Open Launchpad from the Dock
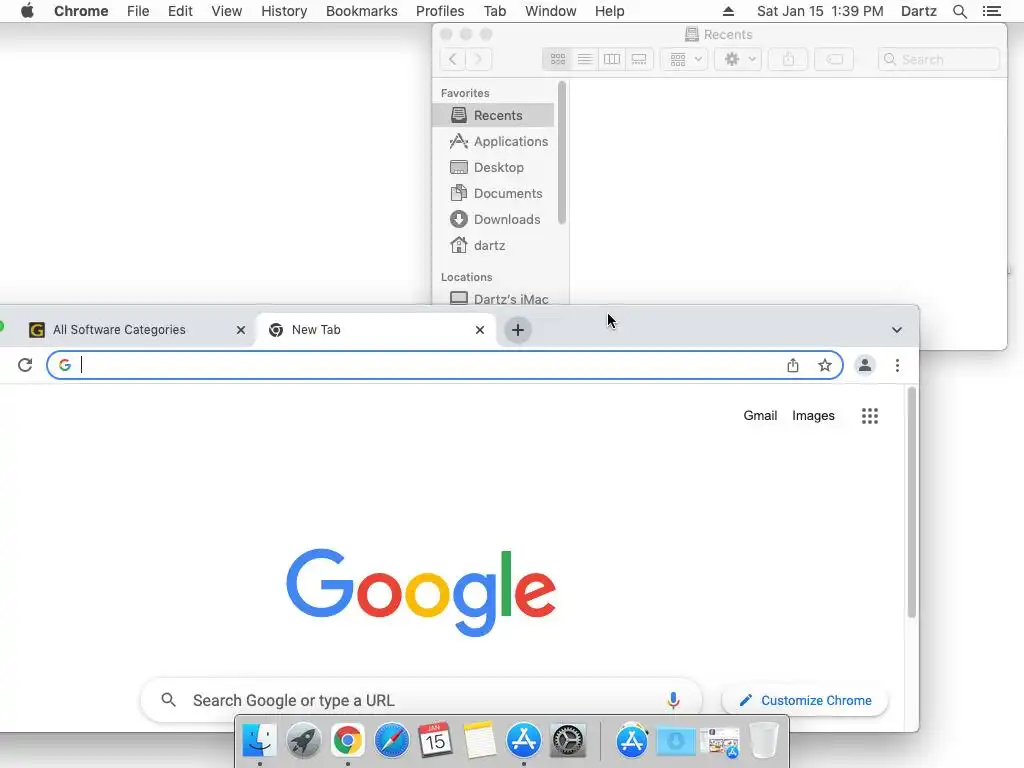This screenshot has height=768, width=1024. (304, 740)
